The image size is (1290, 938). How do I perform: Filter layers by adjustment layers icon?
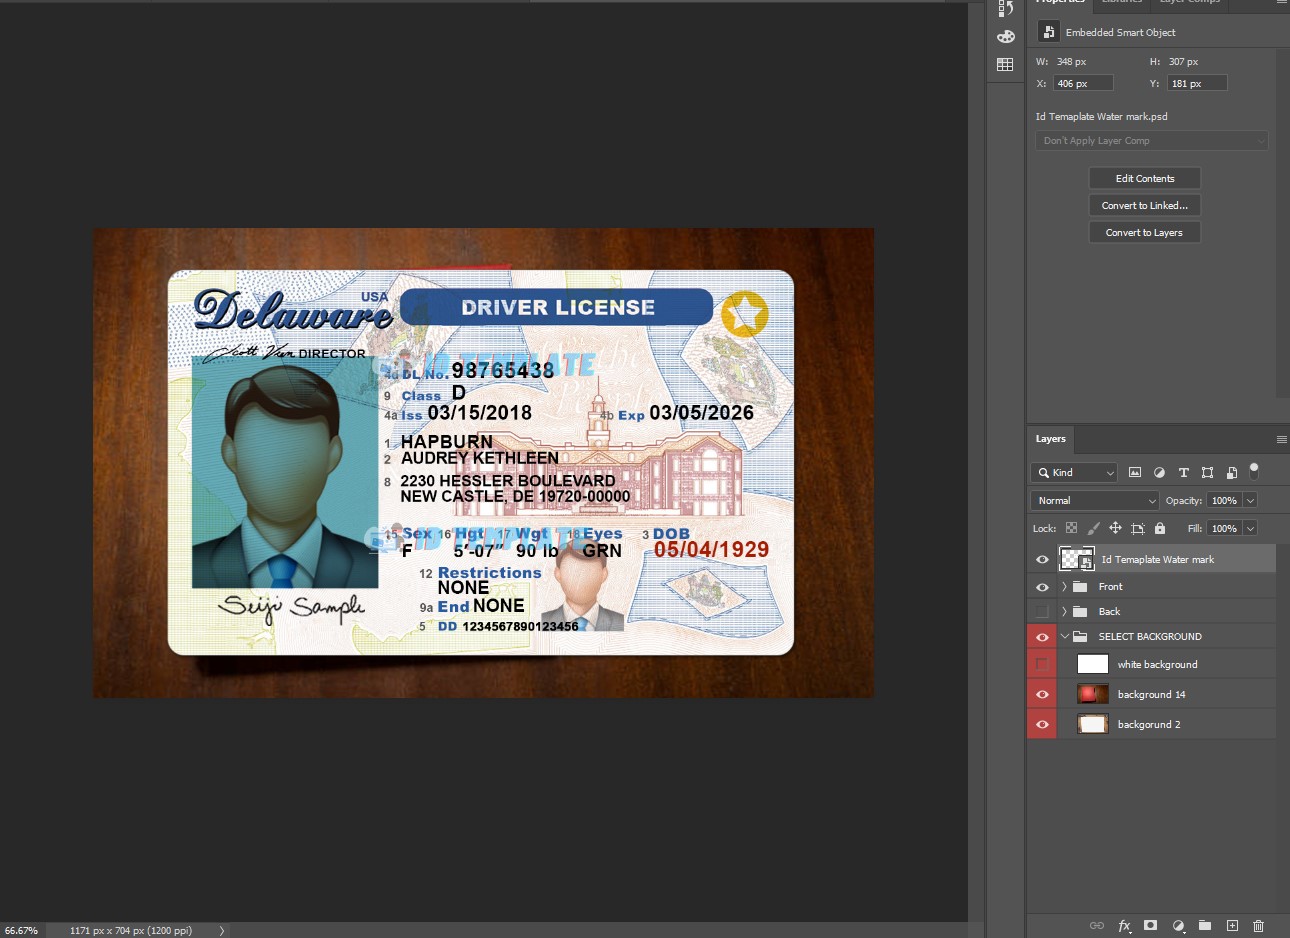tap(1159, 472)
